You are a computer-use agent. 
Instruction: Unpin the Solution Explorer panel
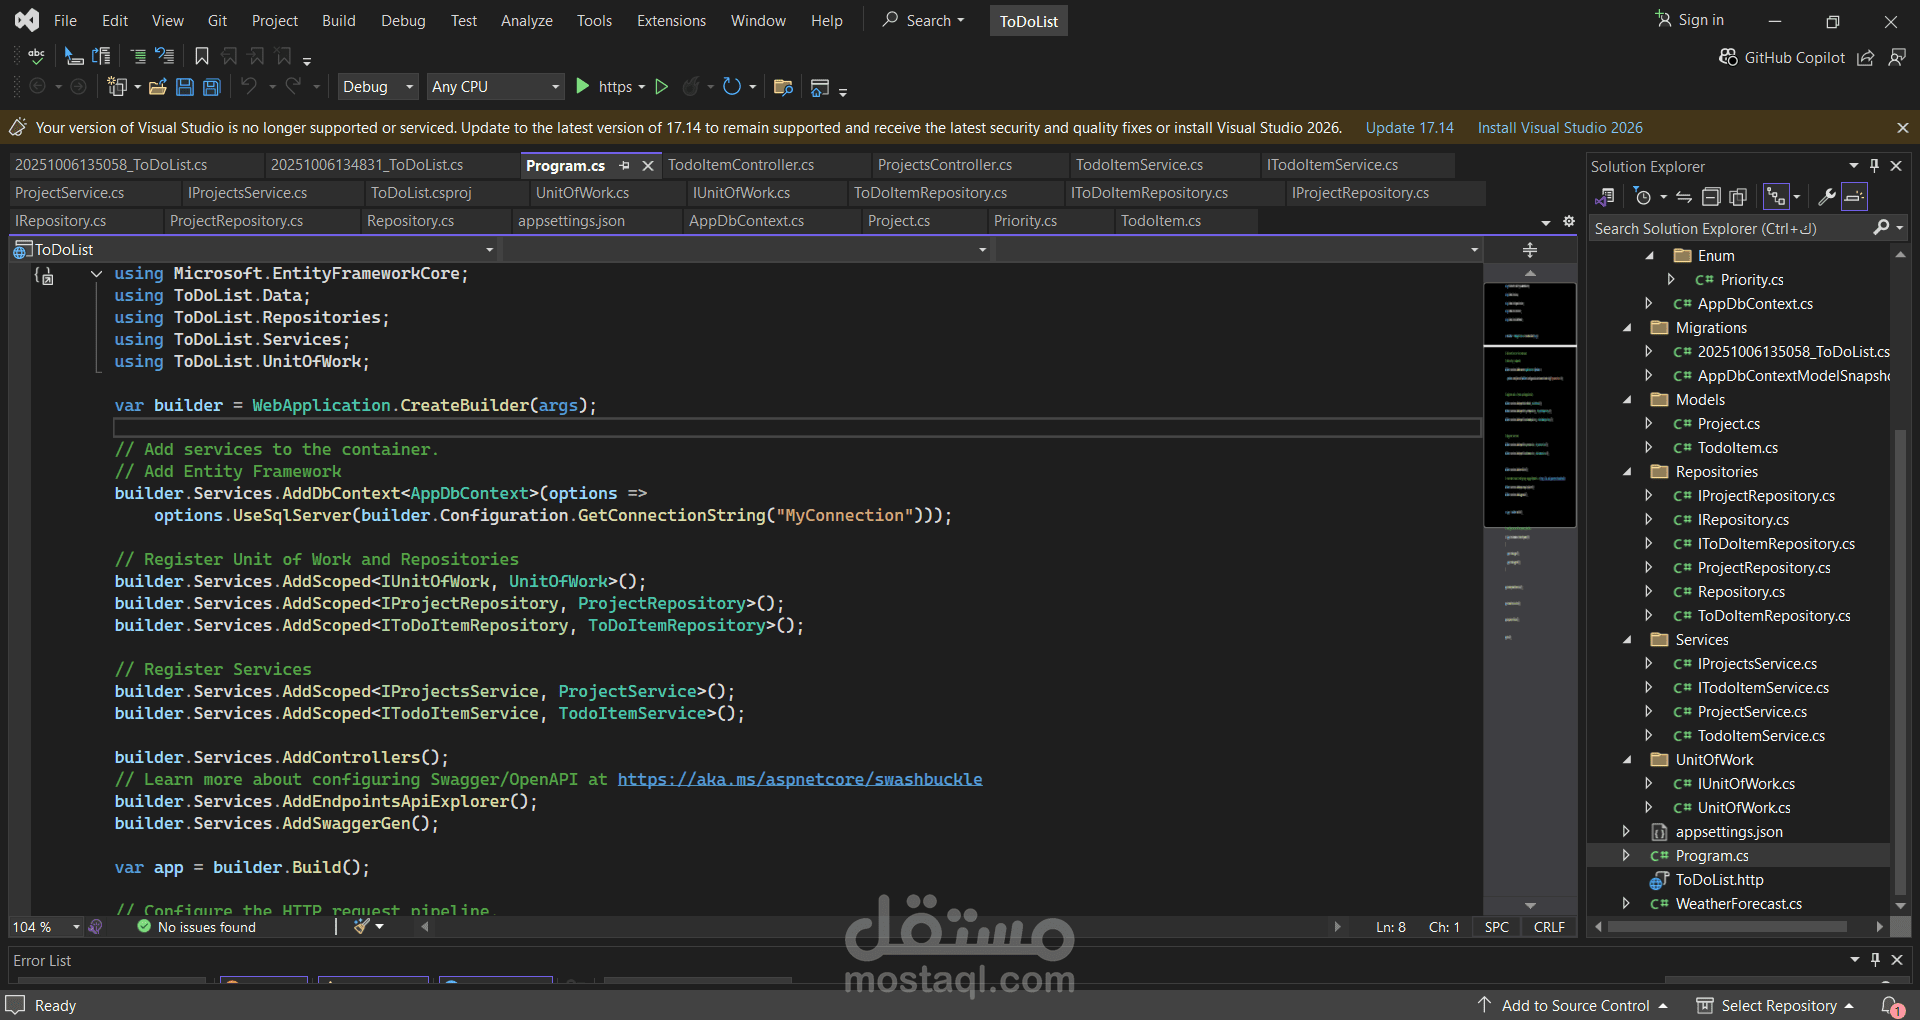1873,166
